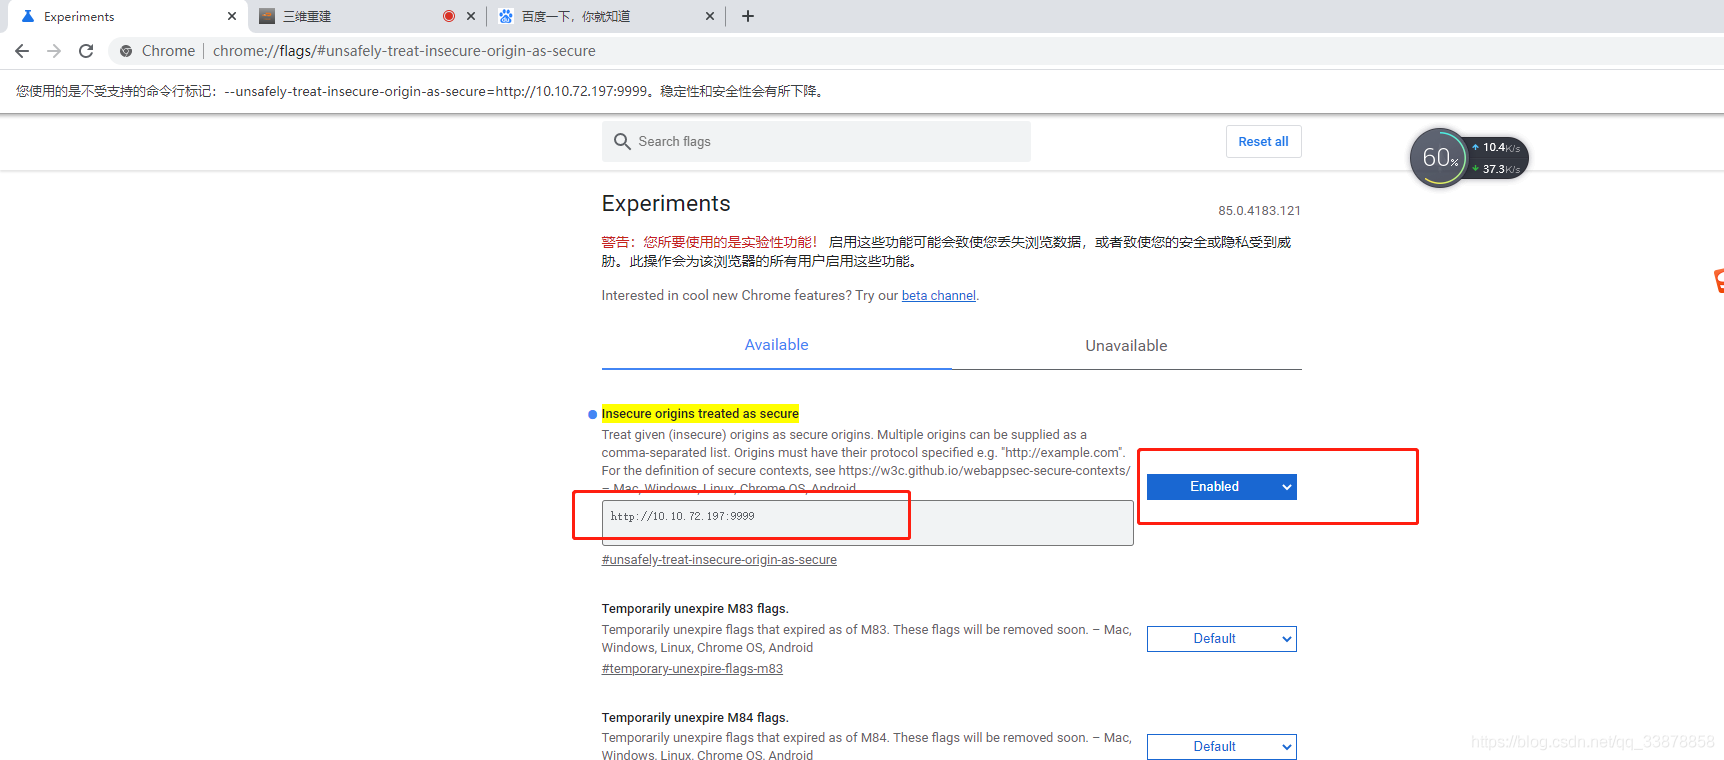This screenshot has width=1724, height=760.
Task: Open the Available flags tab
Action: [x=776, y=345]
